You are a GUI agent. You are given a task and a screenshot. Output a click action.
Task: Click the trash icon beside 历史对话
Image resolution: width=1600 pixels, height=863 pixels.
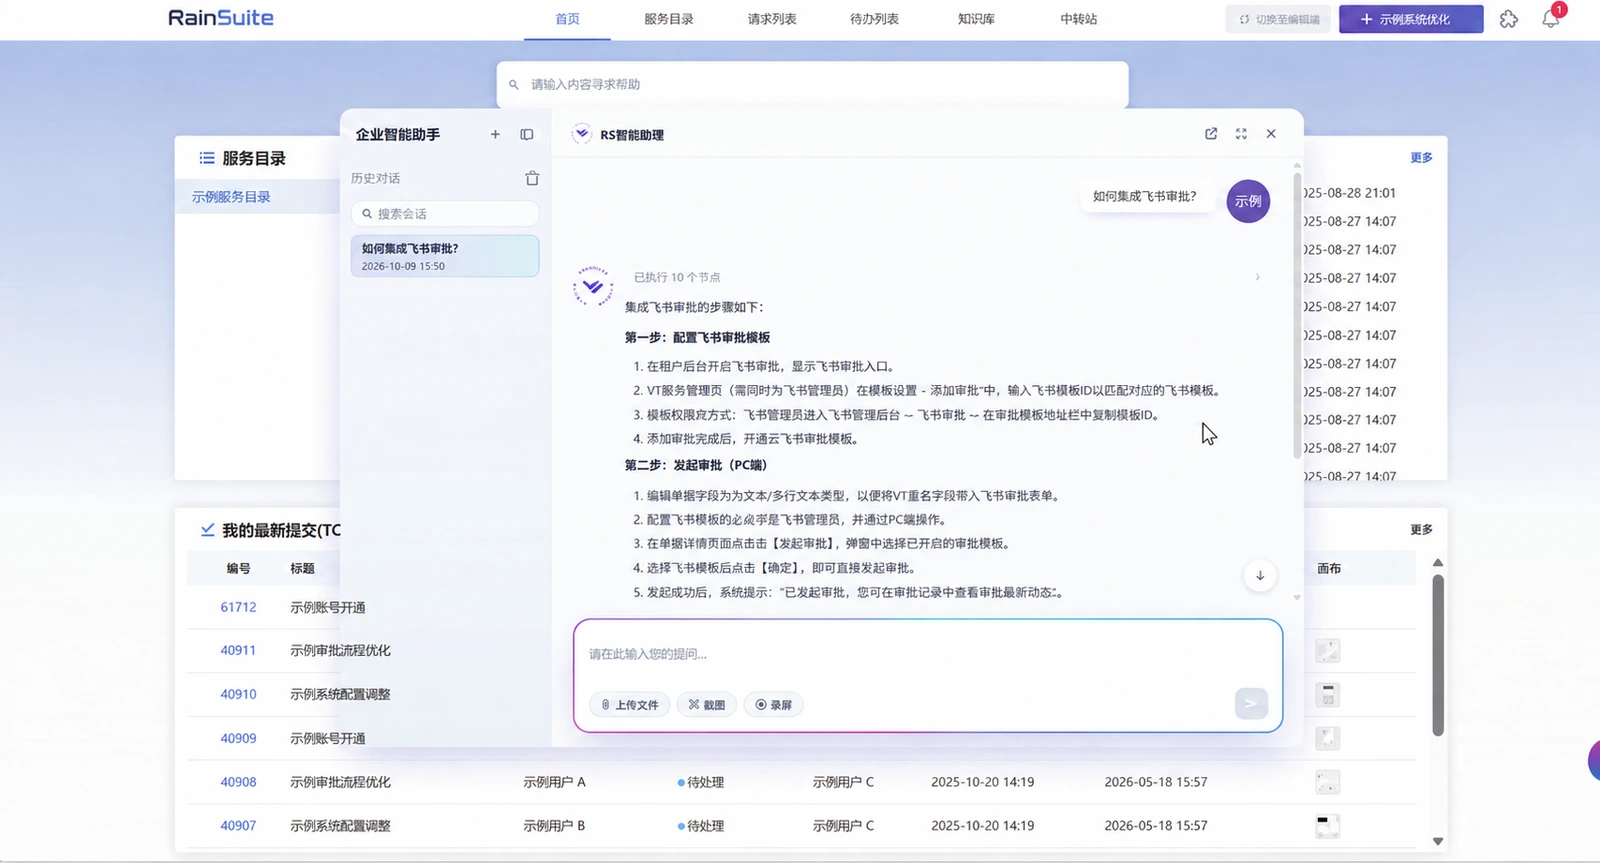tap(532, 178)
